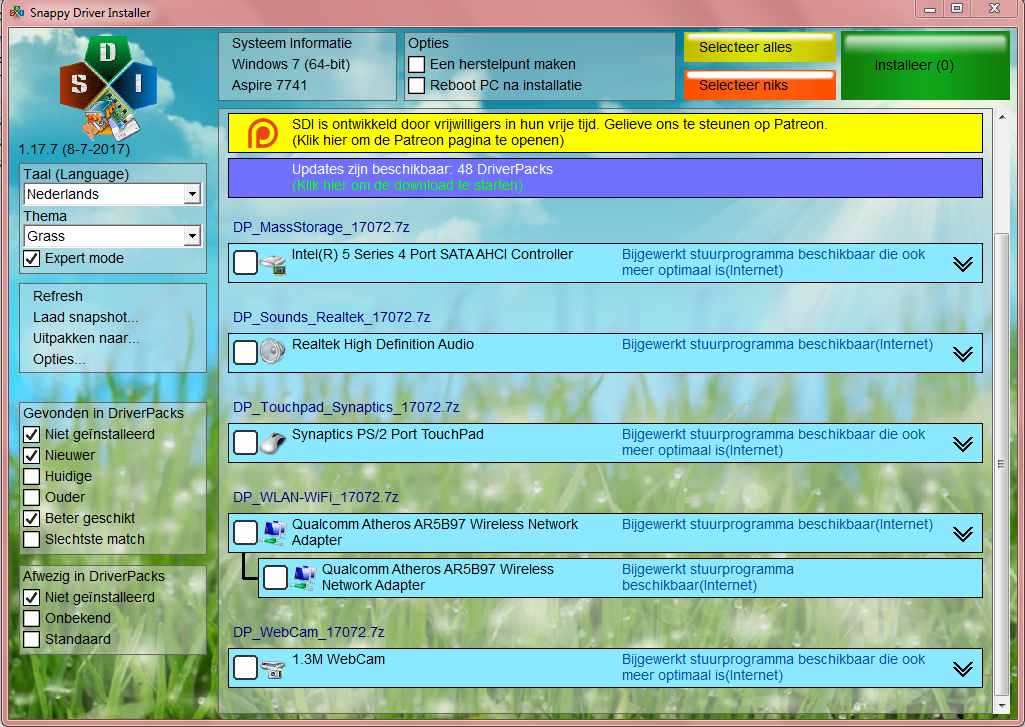Tick the nested Qualcomm Atheros AR5B97 checkbox
Viewport: 1025px width, 727px height.
pos(275,577)
